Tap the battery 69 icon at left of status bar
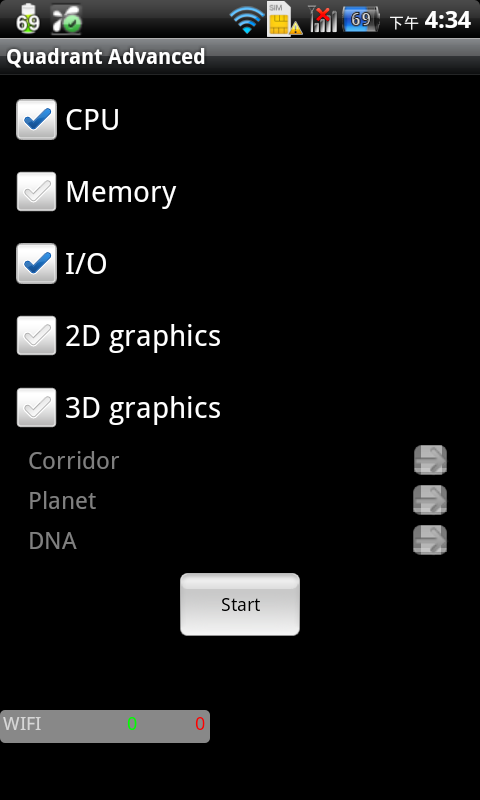The image size is (480, 800). pyautogui.click(x=28, y=19)
